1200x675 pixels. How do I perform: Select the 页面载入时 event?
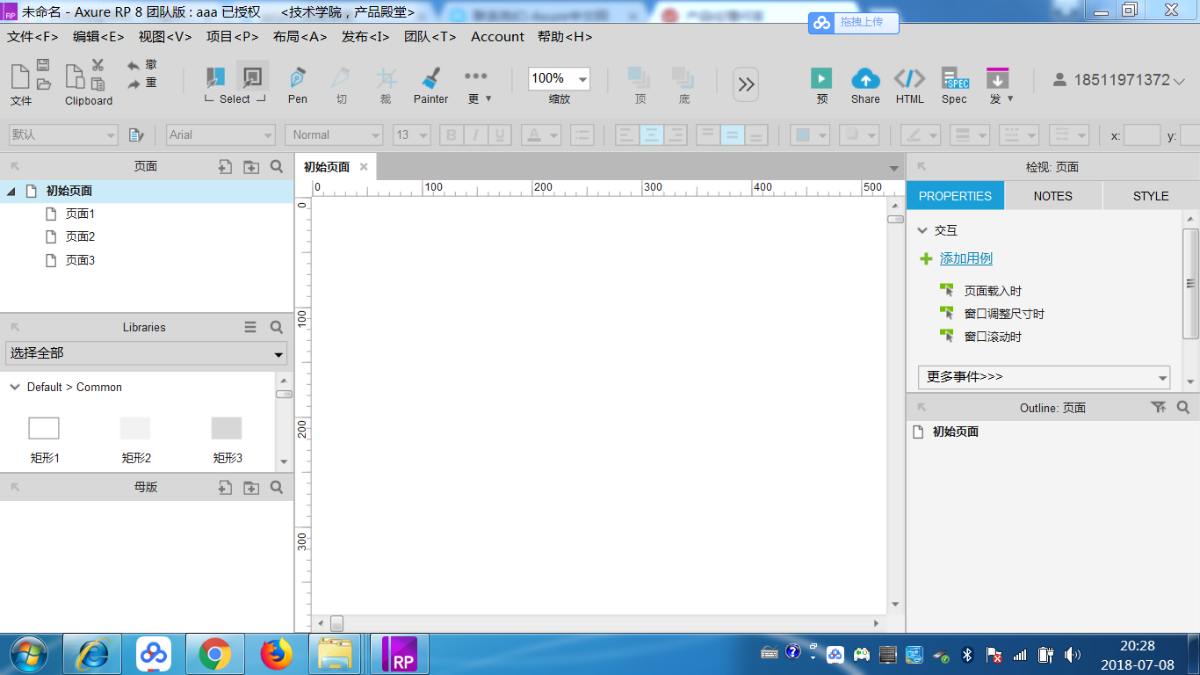coord(993,291)
